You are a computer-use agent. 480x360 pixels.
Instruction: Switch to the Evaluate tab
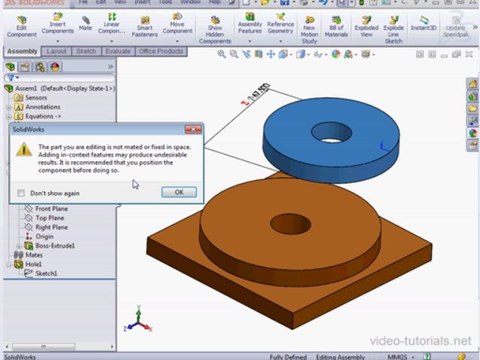pos(118,51)
